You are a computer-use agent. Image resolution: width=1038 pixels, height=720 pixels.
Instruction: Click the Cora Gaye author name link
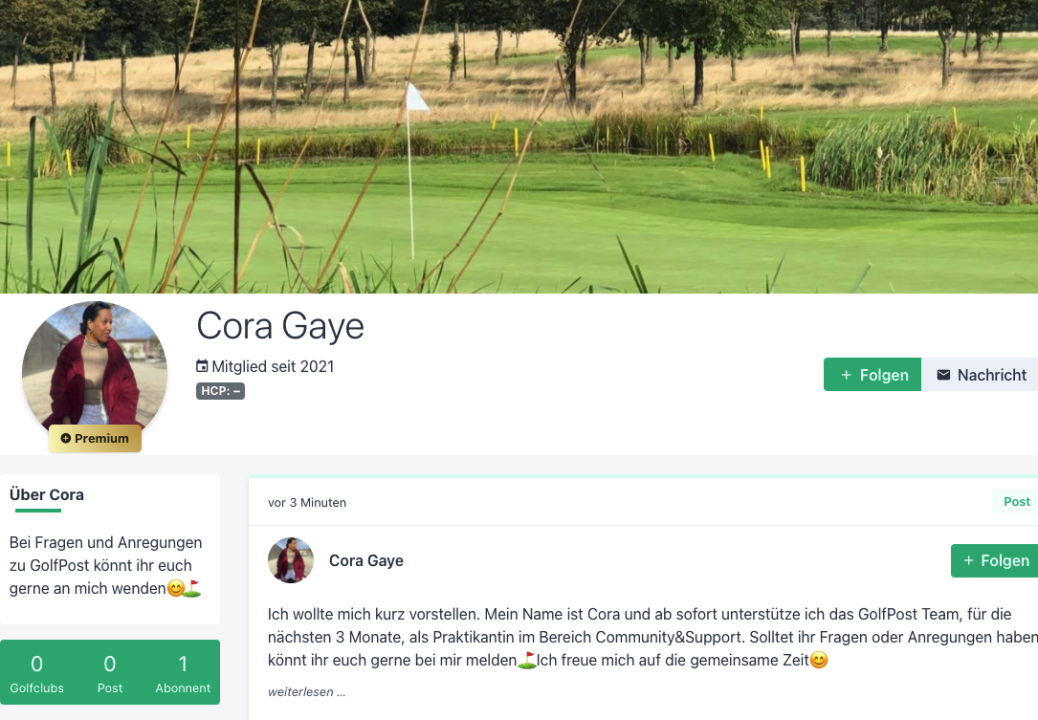(366, 561)
